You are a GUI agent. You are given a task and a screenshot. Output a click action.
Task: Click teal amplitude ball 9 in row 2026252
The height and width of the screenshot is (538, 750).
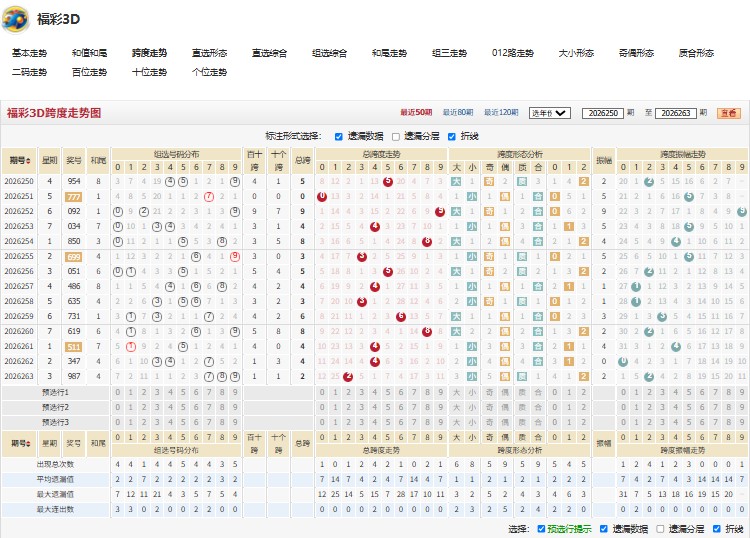[741, 211]
